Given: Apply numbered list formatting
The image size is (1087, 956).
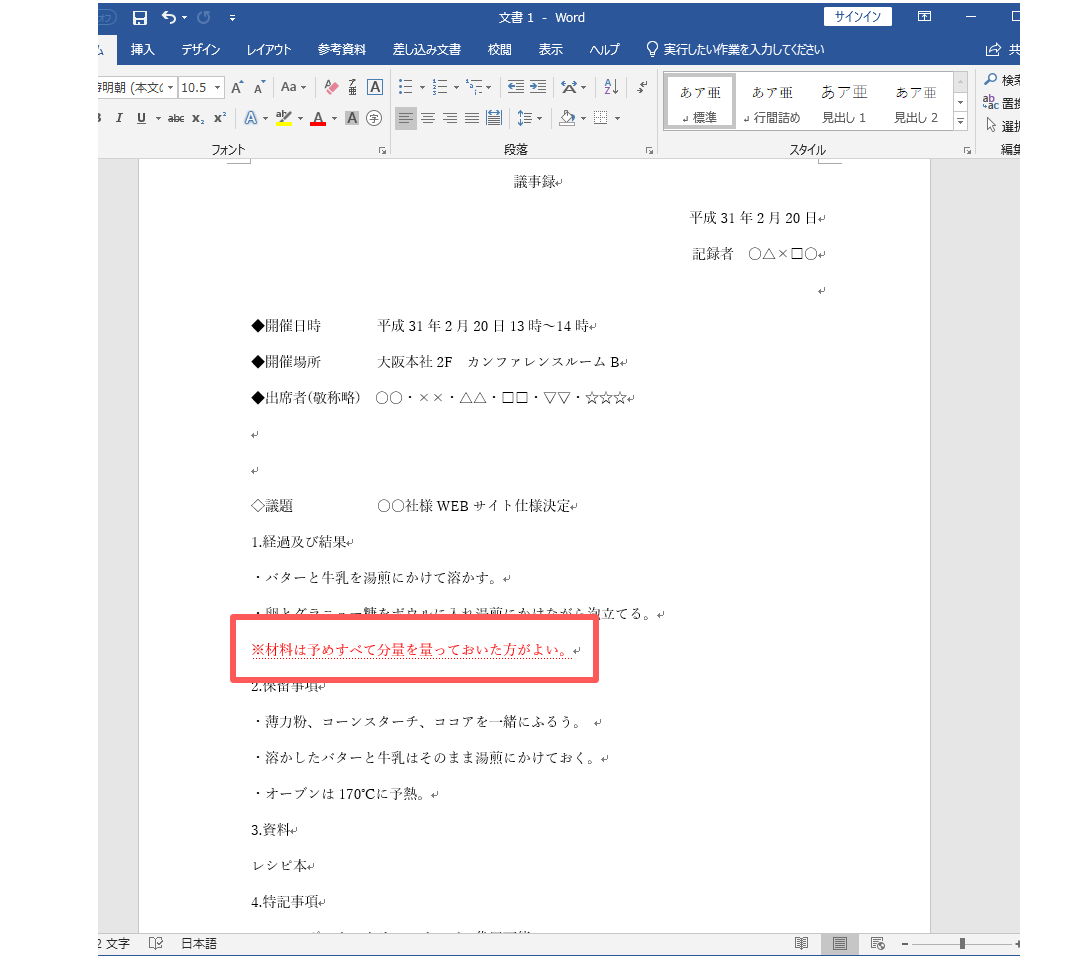Looking at the screenshot, I should click(440, 87).
